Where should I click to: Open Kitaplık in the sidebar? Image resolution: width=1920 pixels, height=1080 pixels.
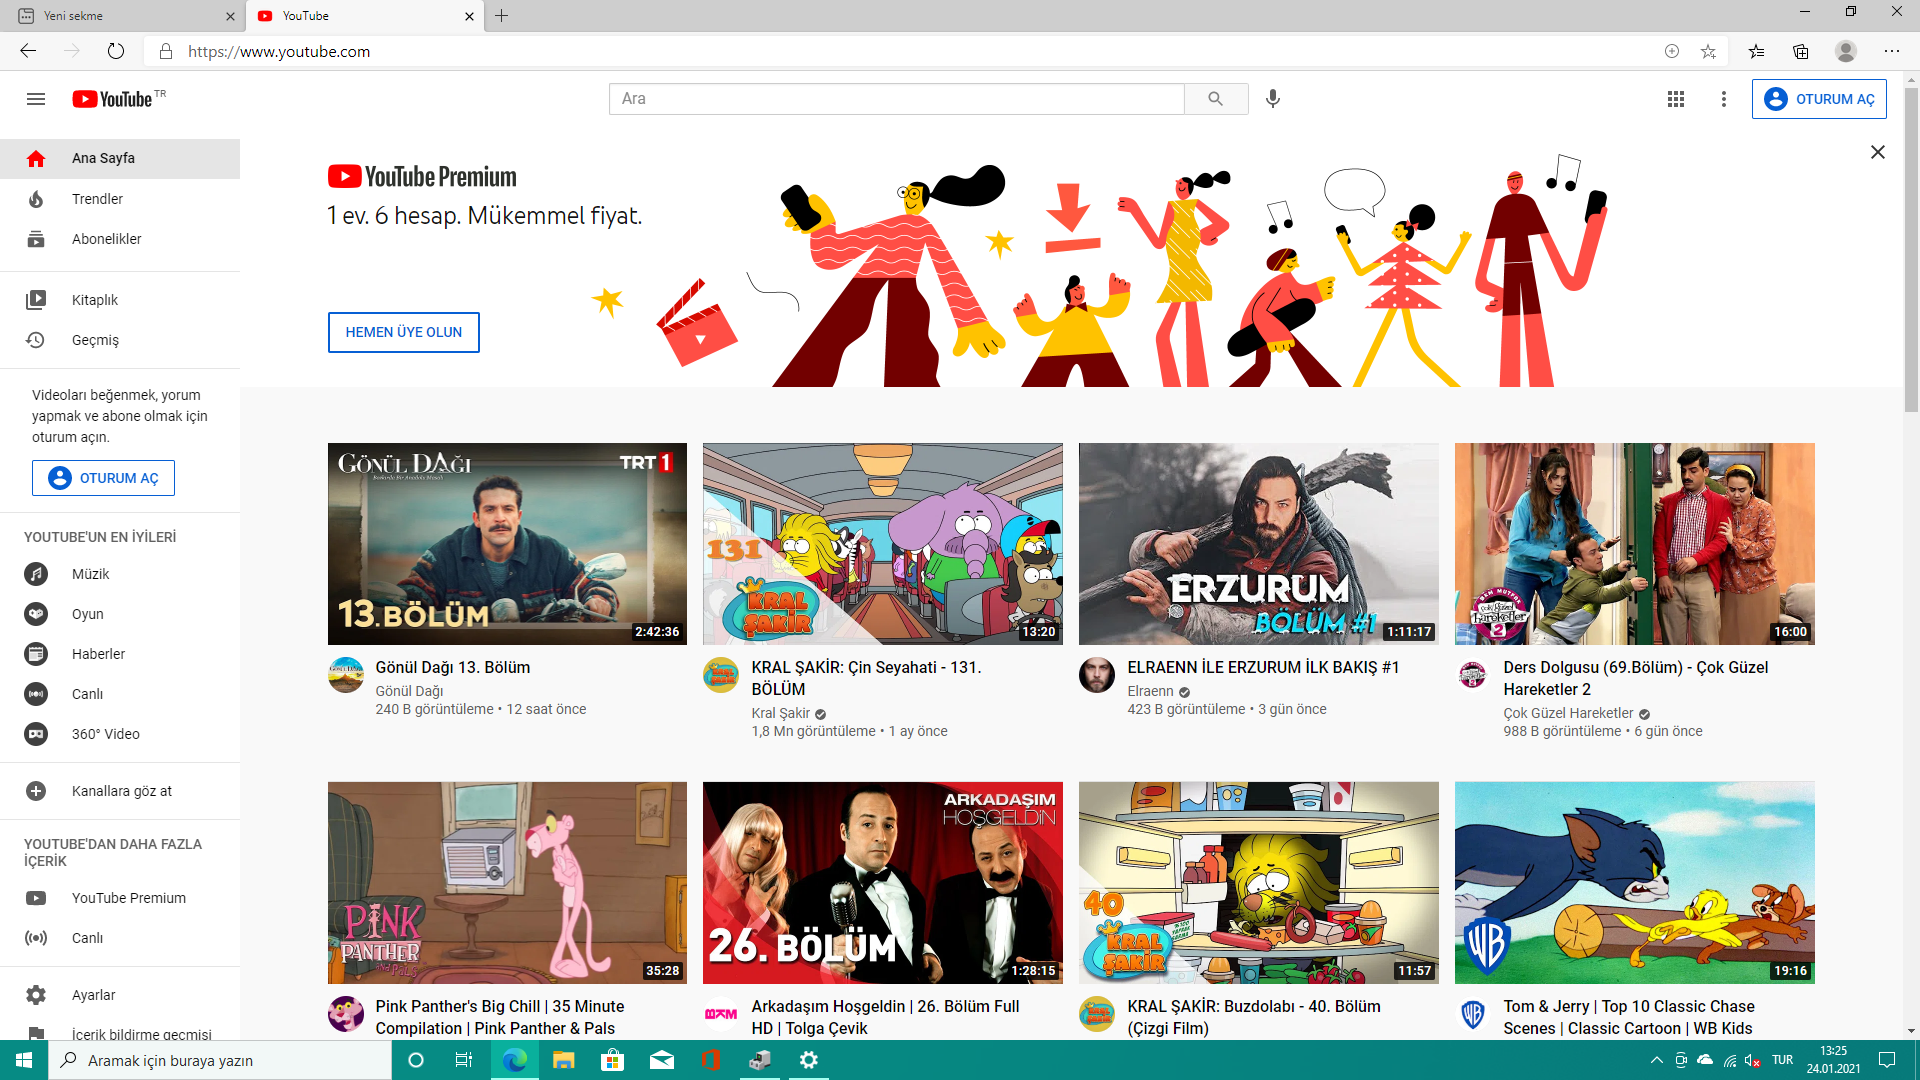click(x=95, y=300)
